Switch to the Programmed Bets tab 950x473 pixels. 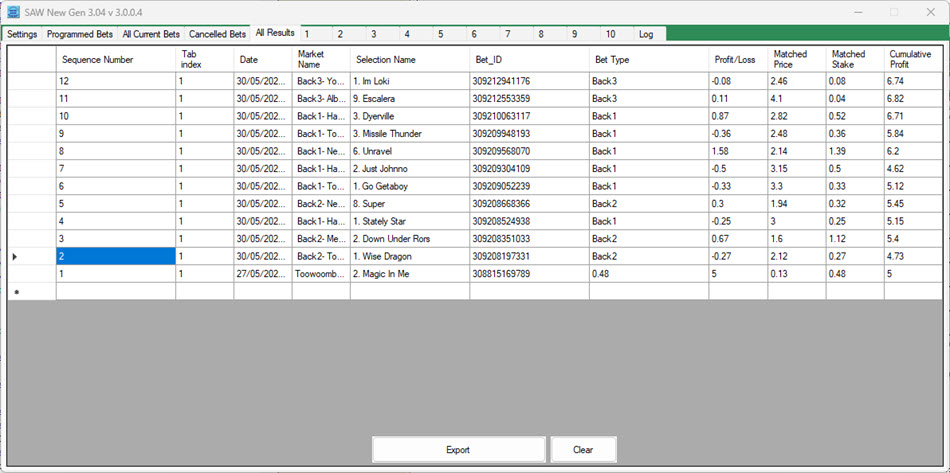80,34
